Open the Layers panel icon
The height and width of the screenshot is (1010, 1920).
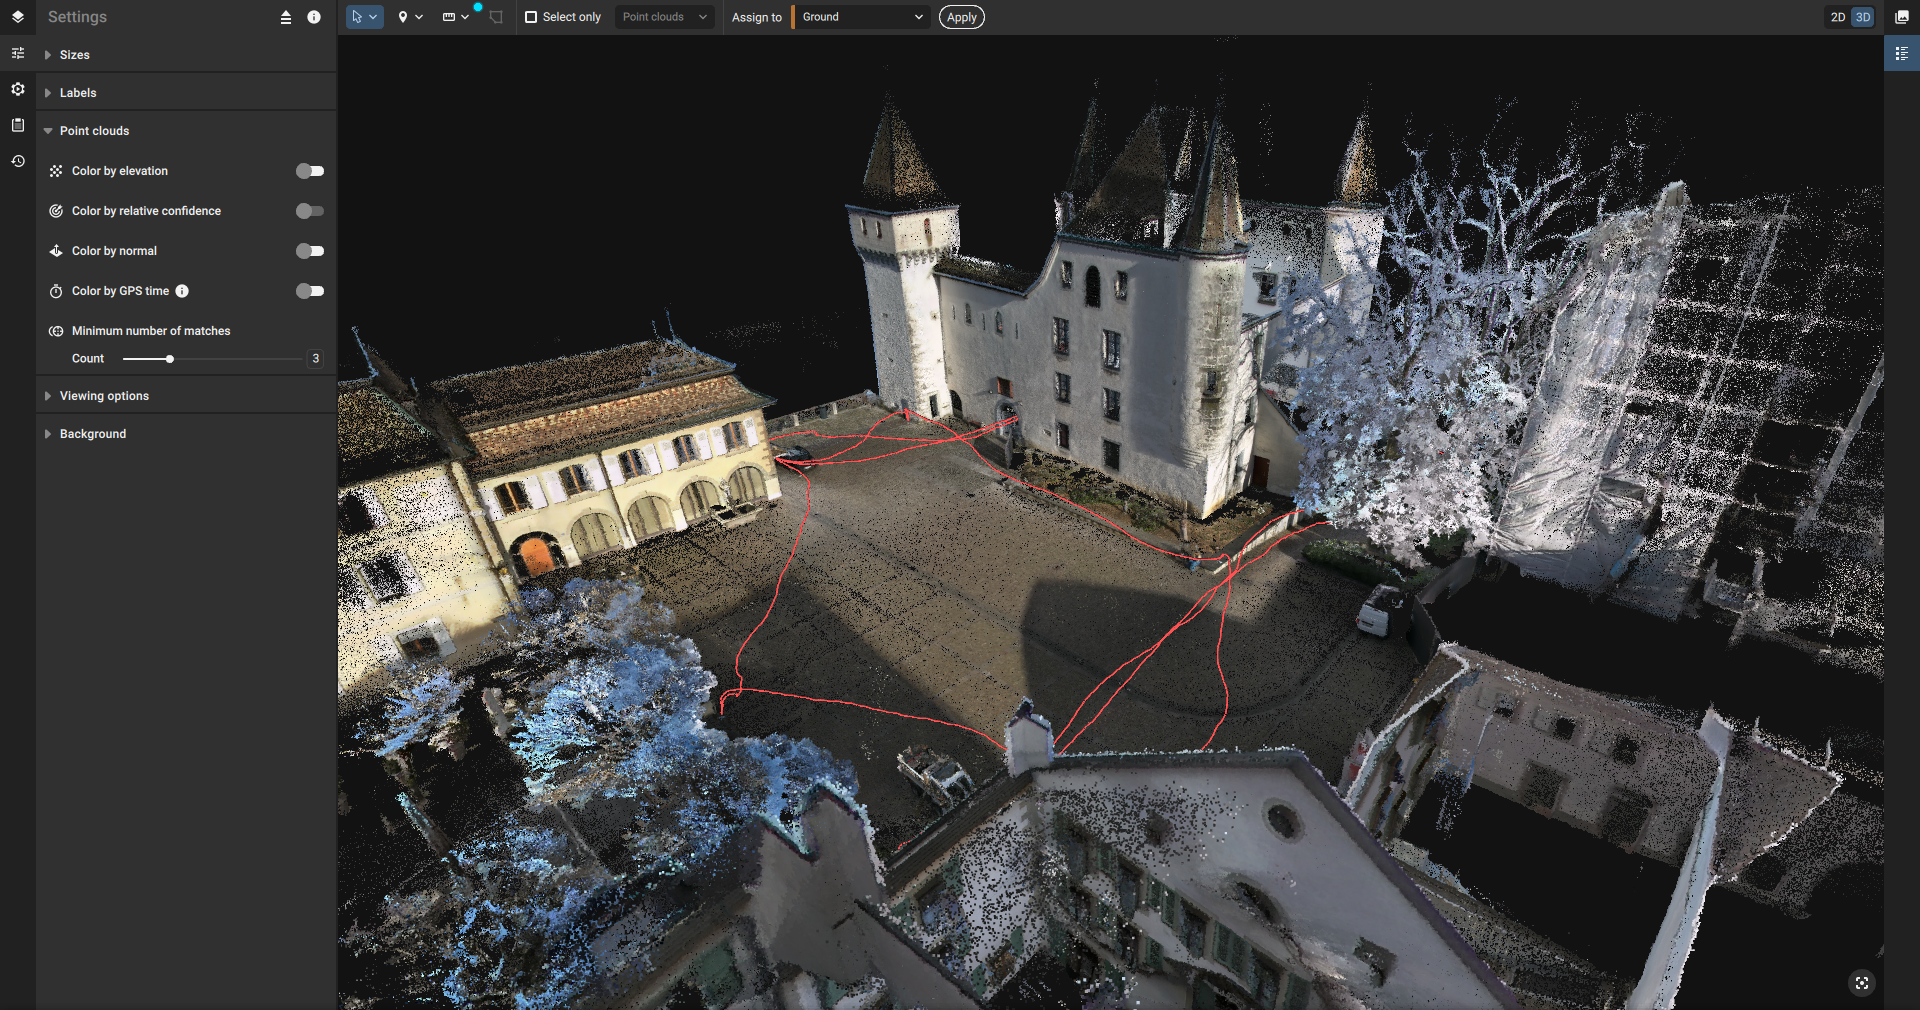(17, 17)
